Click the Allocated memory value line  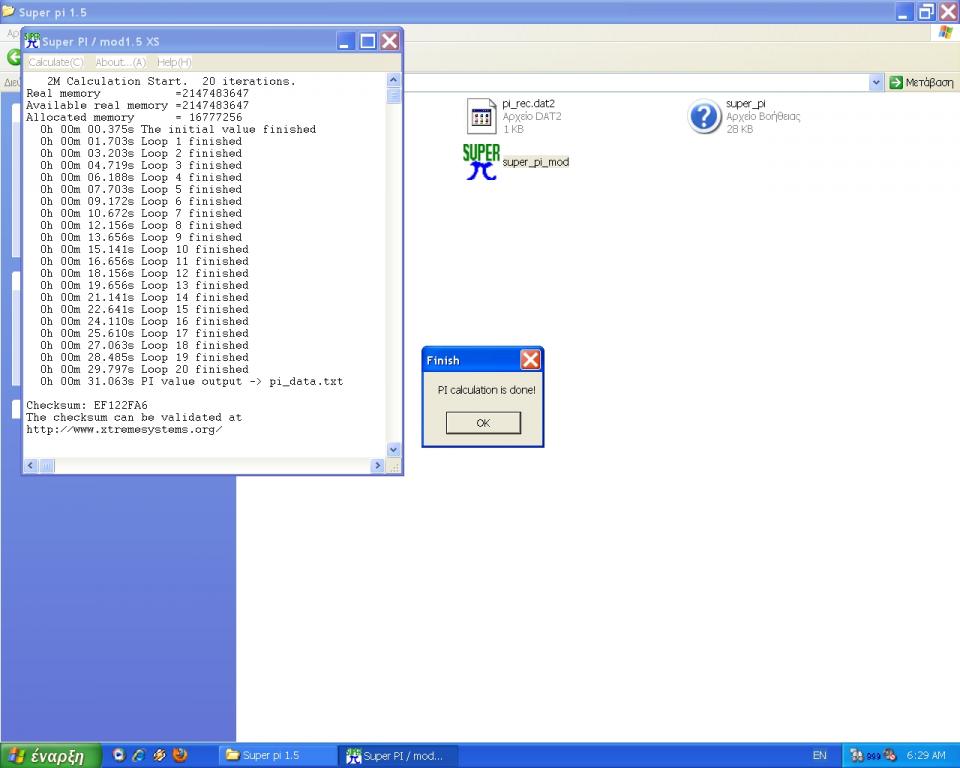[134, 117]
